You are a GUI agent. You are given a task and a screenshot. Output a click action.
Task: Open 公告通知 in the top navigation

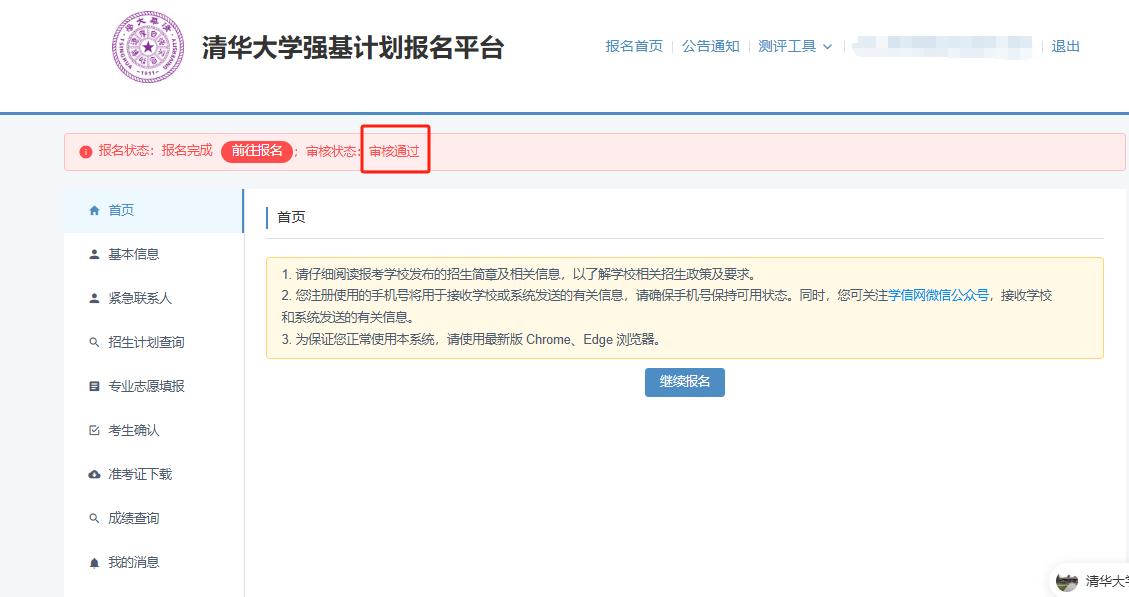tap(711, 46)
